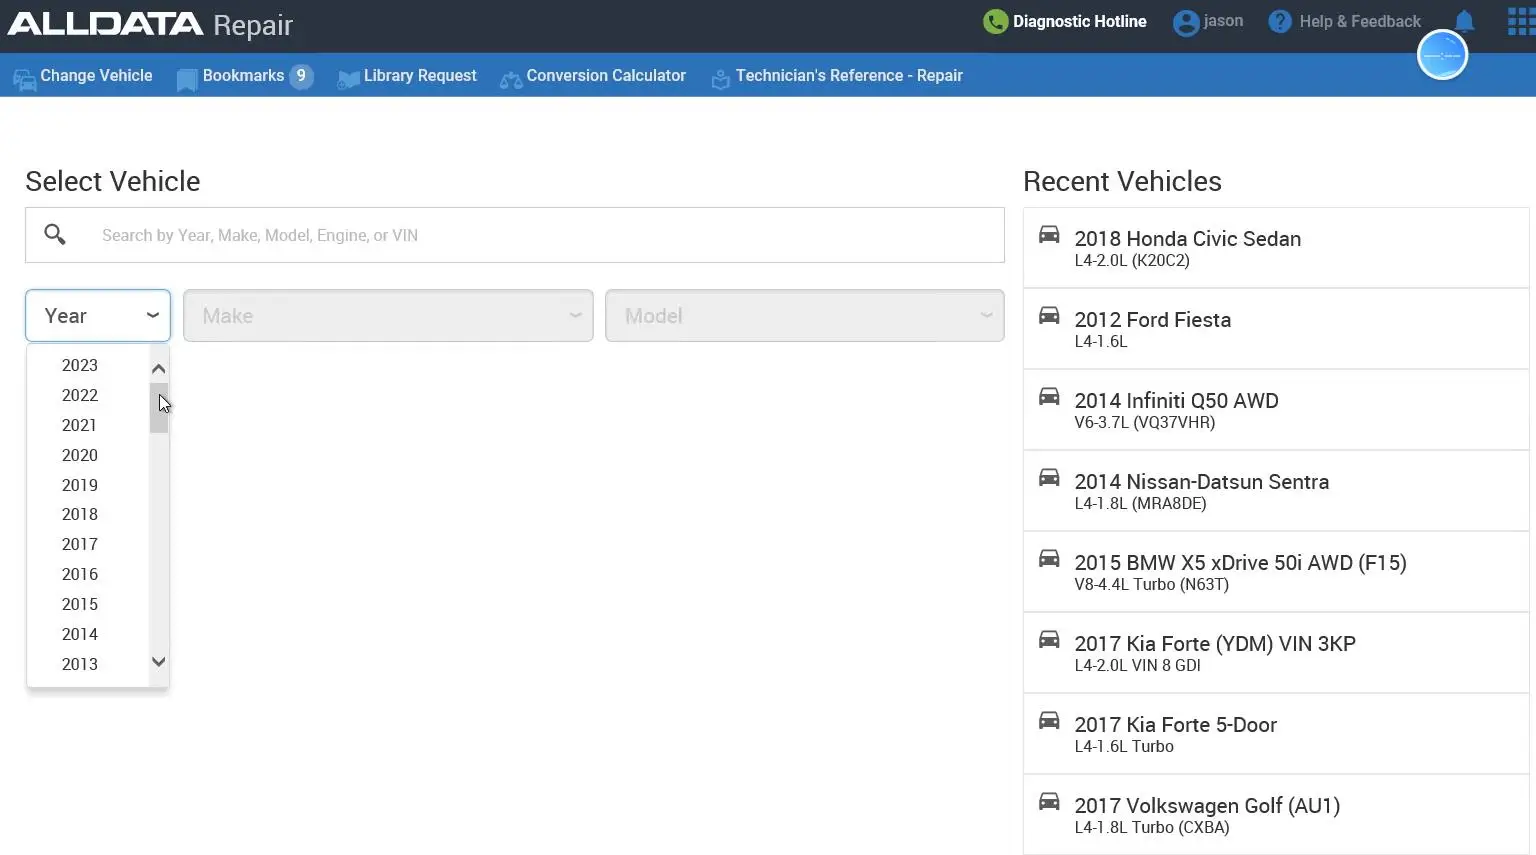Click the Year list scroll-down arrow
The image size is (1536, 855).
coord(158,662)
